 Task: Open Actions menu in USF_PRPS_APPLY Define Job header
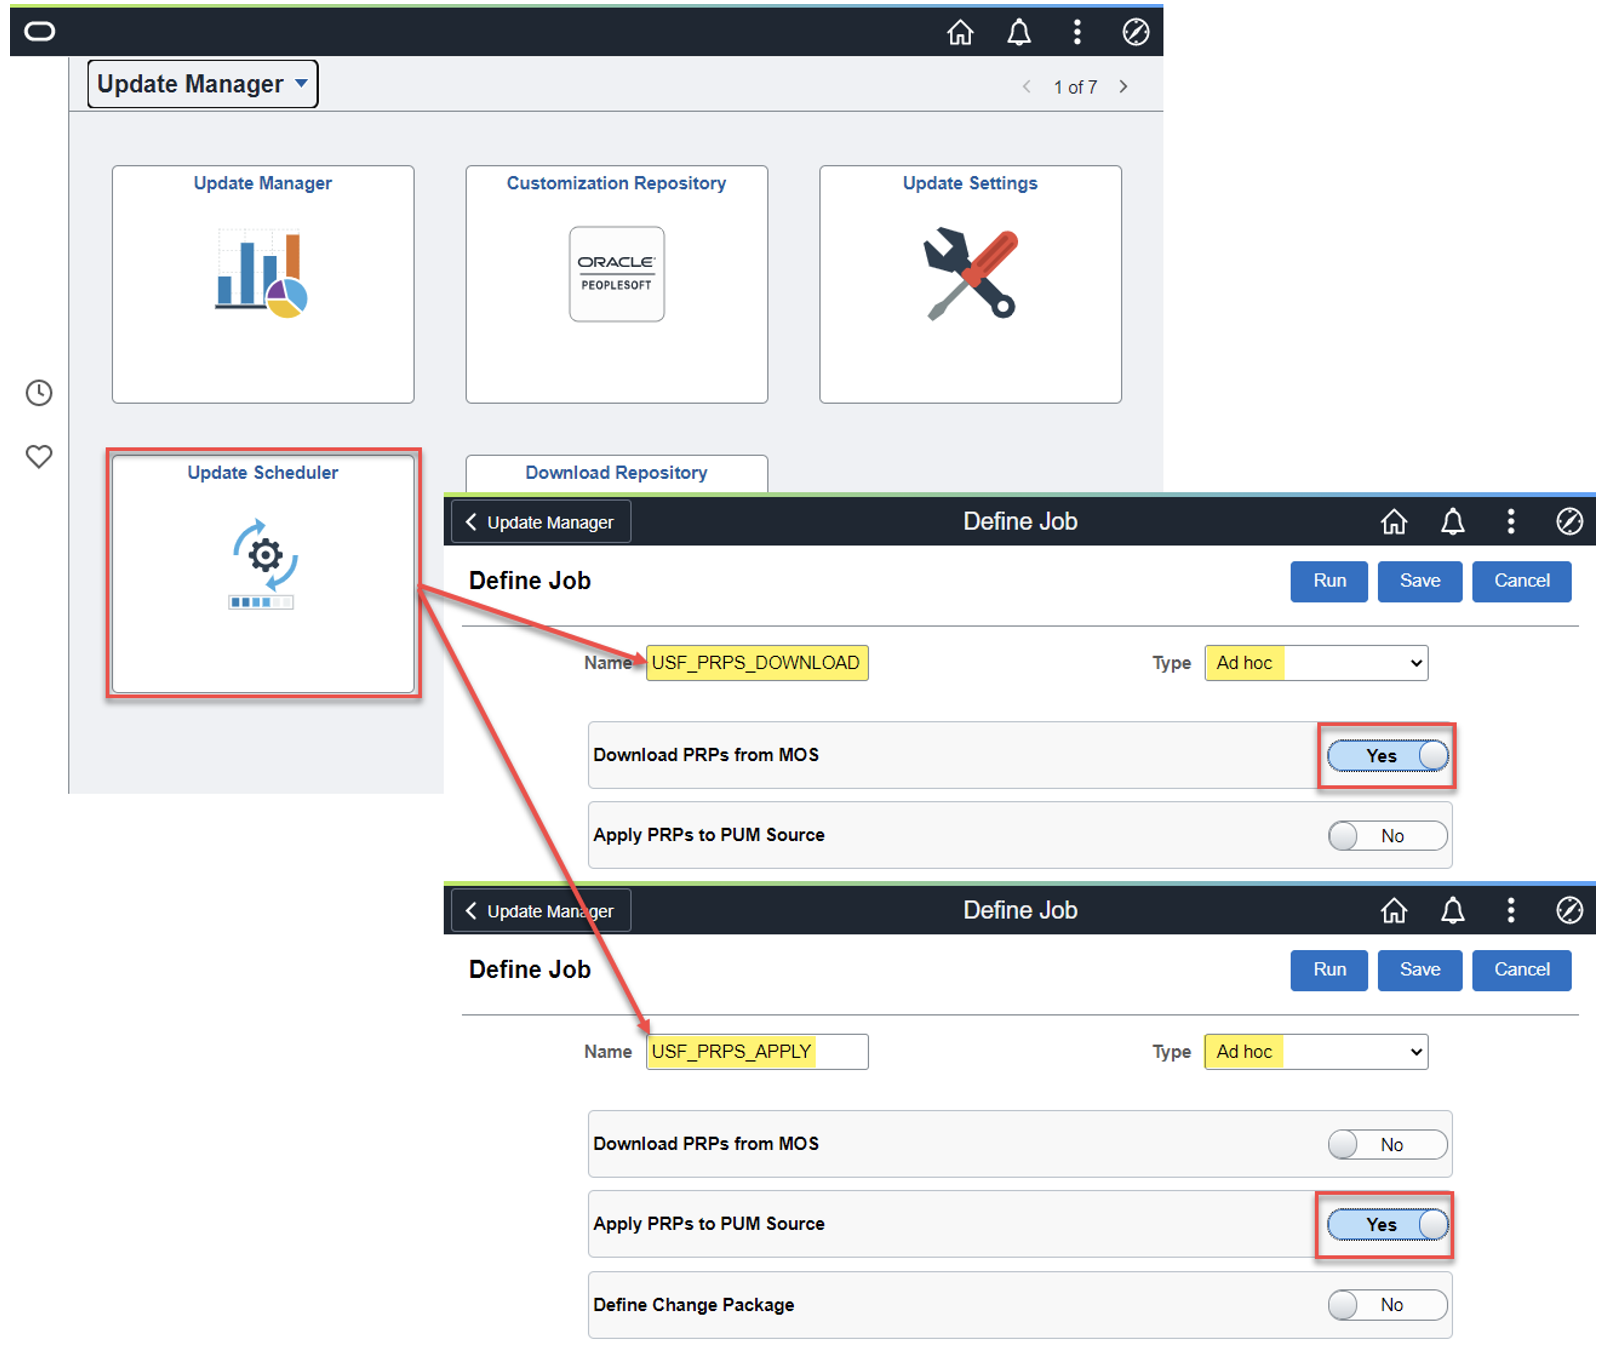point(1511,911)
